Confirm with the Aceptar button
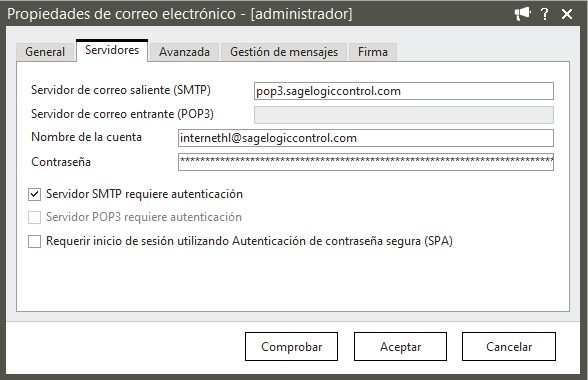Image resolution: width=588 pixels, height=380 pixels. (400, 347)
